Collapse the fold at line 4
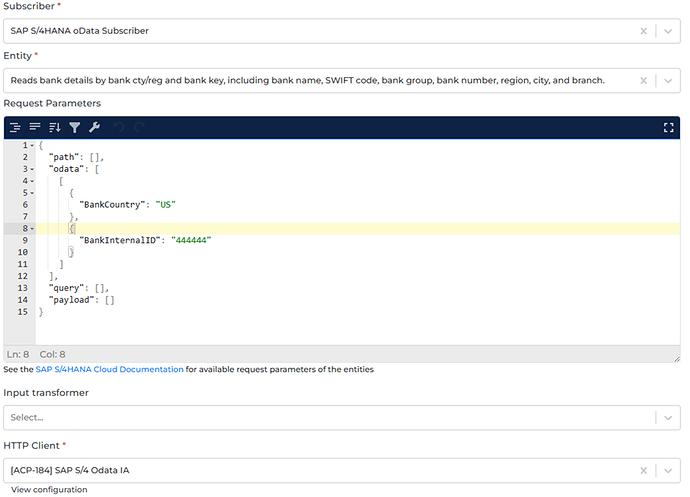690x497 pixels. (32, 181)
